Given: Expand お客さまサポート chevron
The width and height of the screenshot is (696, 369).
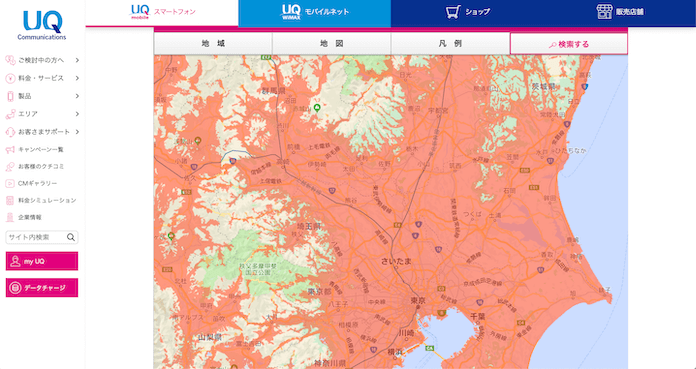Looking at the screenshot, I should pyautogui.click(x=77, y=132).
